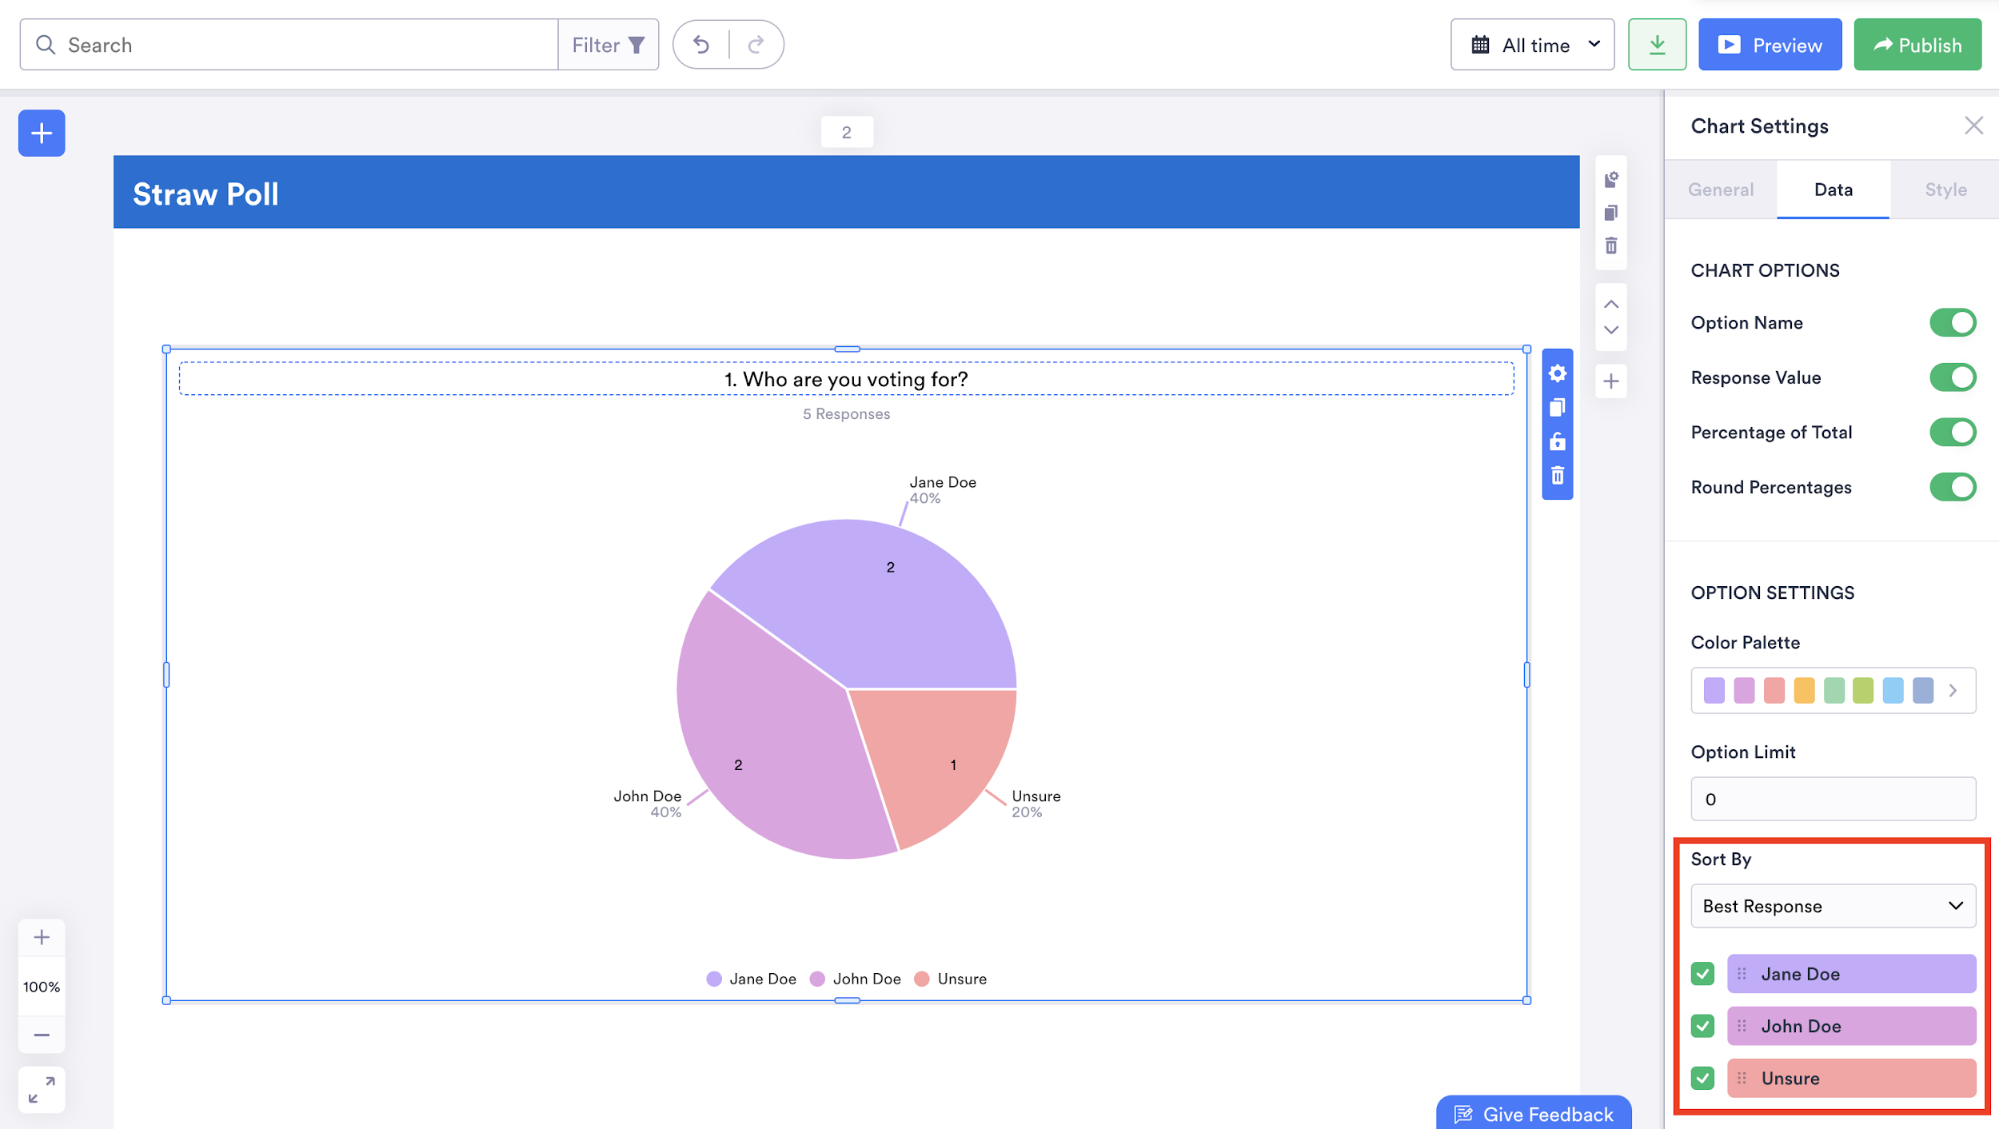Open the Sort By Best Response dropdown

click(x=1832, y=906)
